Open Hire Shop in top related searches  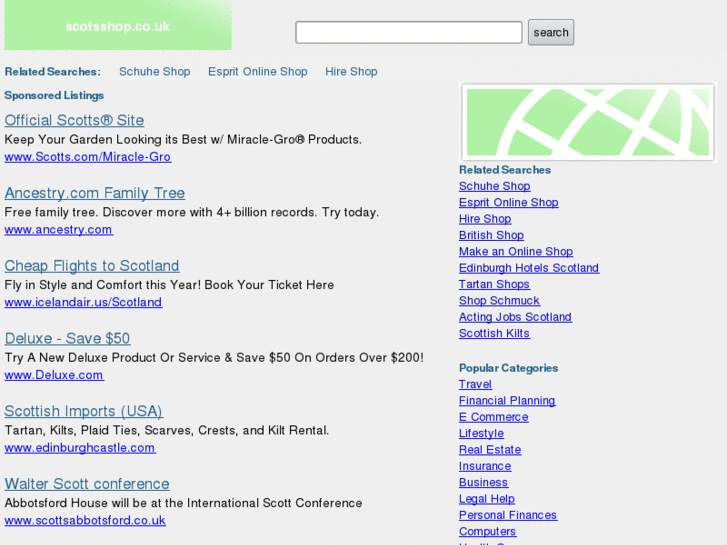click(351, 71)
